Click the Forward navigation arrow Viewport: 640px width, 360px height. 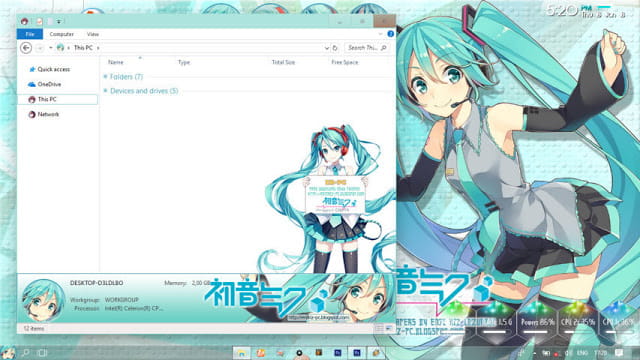tap(40, 48)
